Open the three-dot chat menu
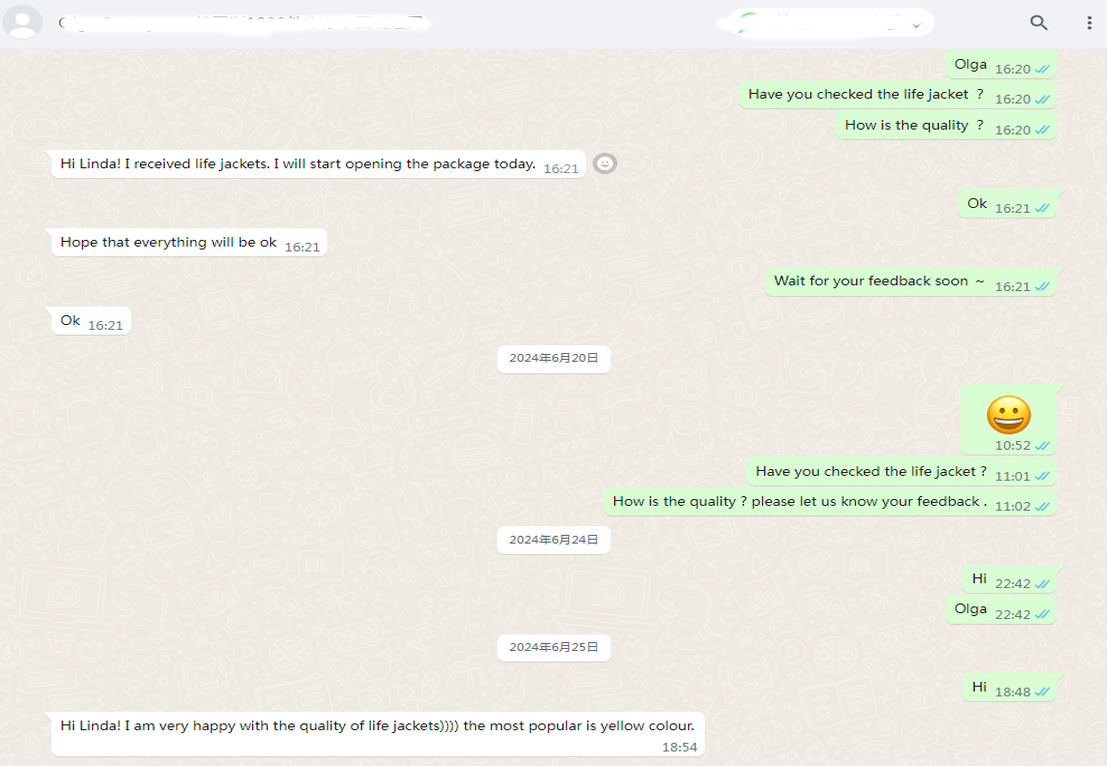 pyautogui.click(x=1089, y=23)
